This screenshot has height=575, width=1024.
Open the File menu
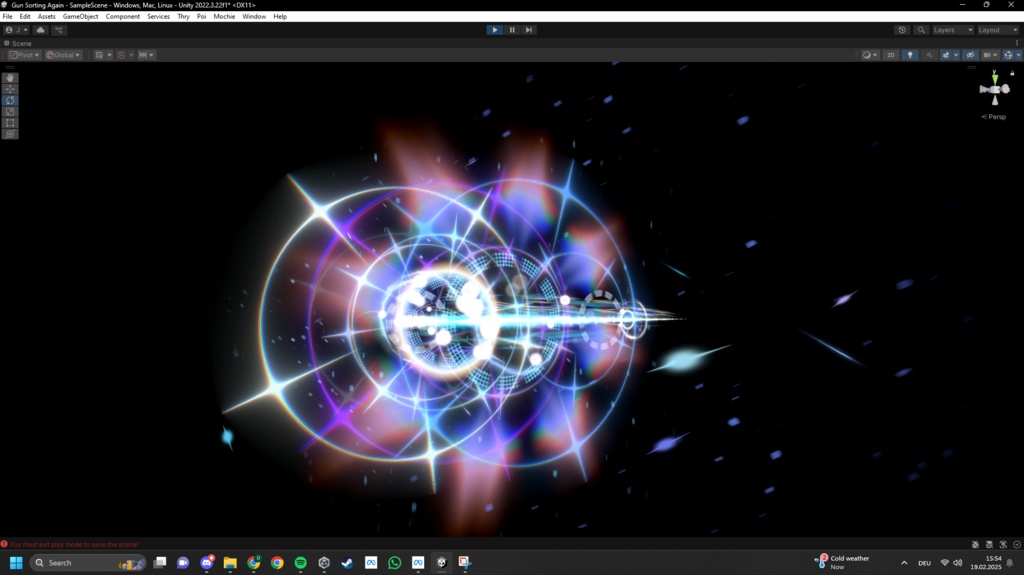[7, 16]
